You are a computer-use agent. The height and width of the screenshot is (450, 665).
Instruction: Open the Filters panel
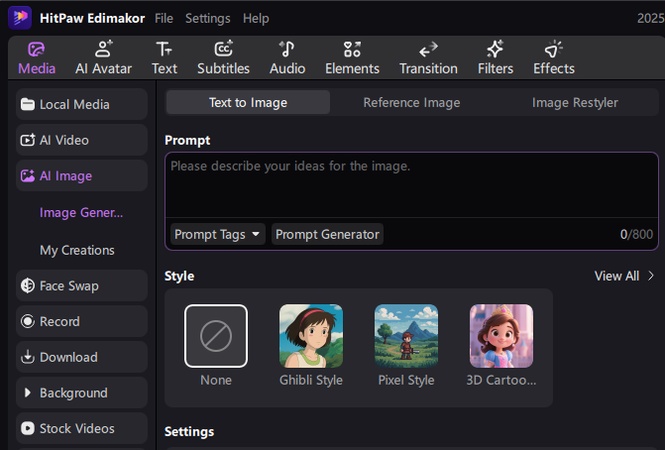[495, 57]
